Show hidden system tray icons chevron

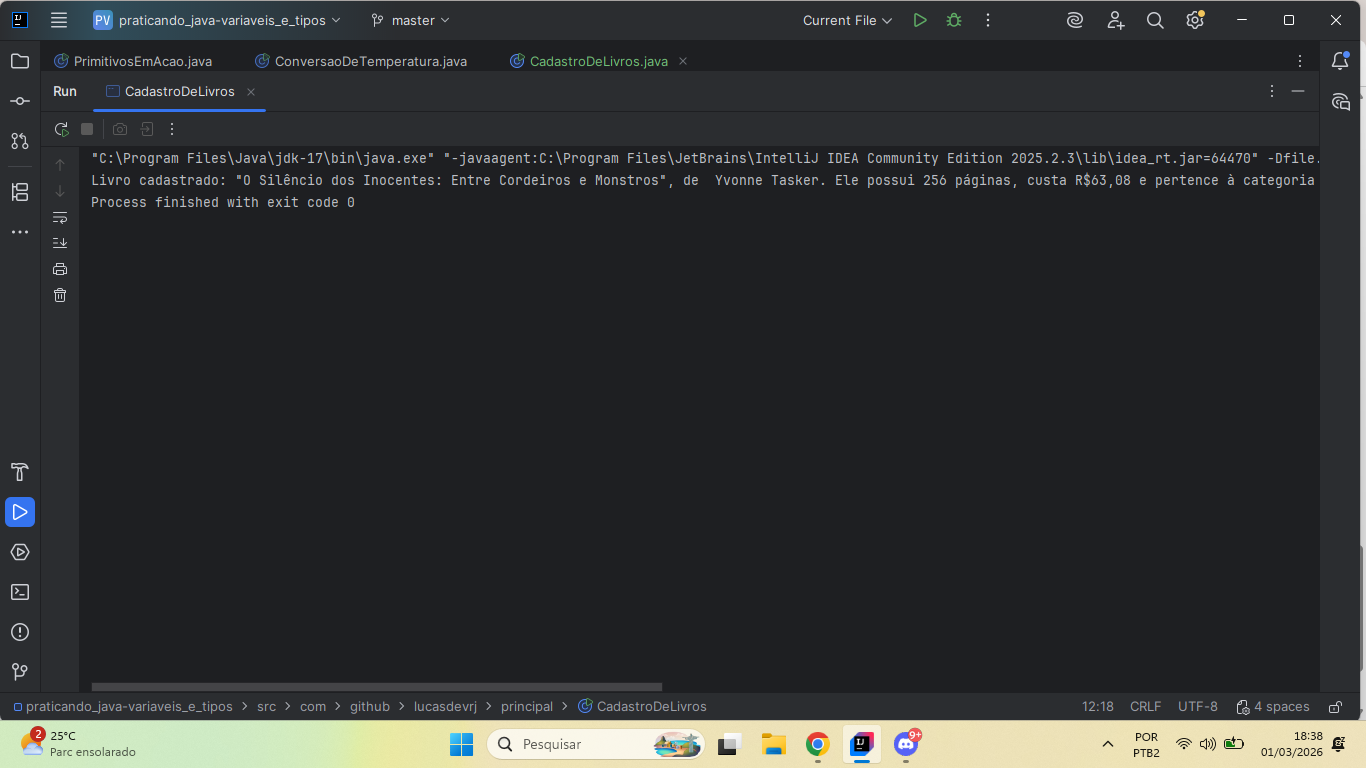(x=1108, y=744)
